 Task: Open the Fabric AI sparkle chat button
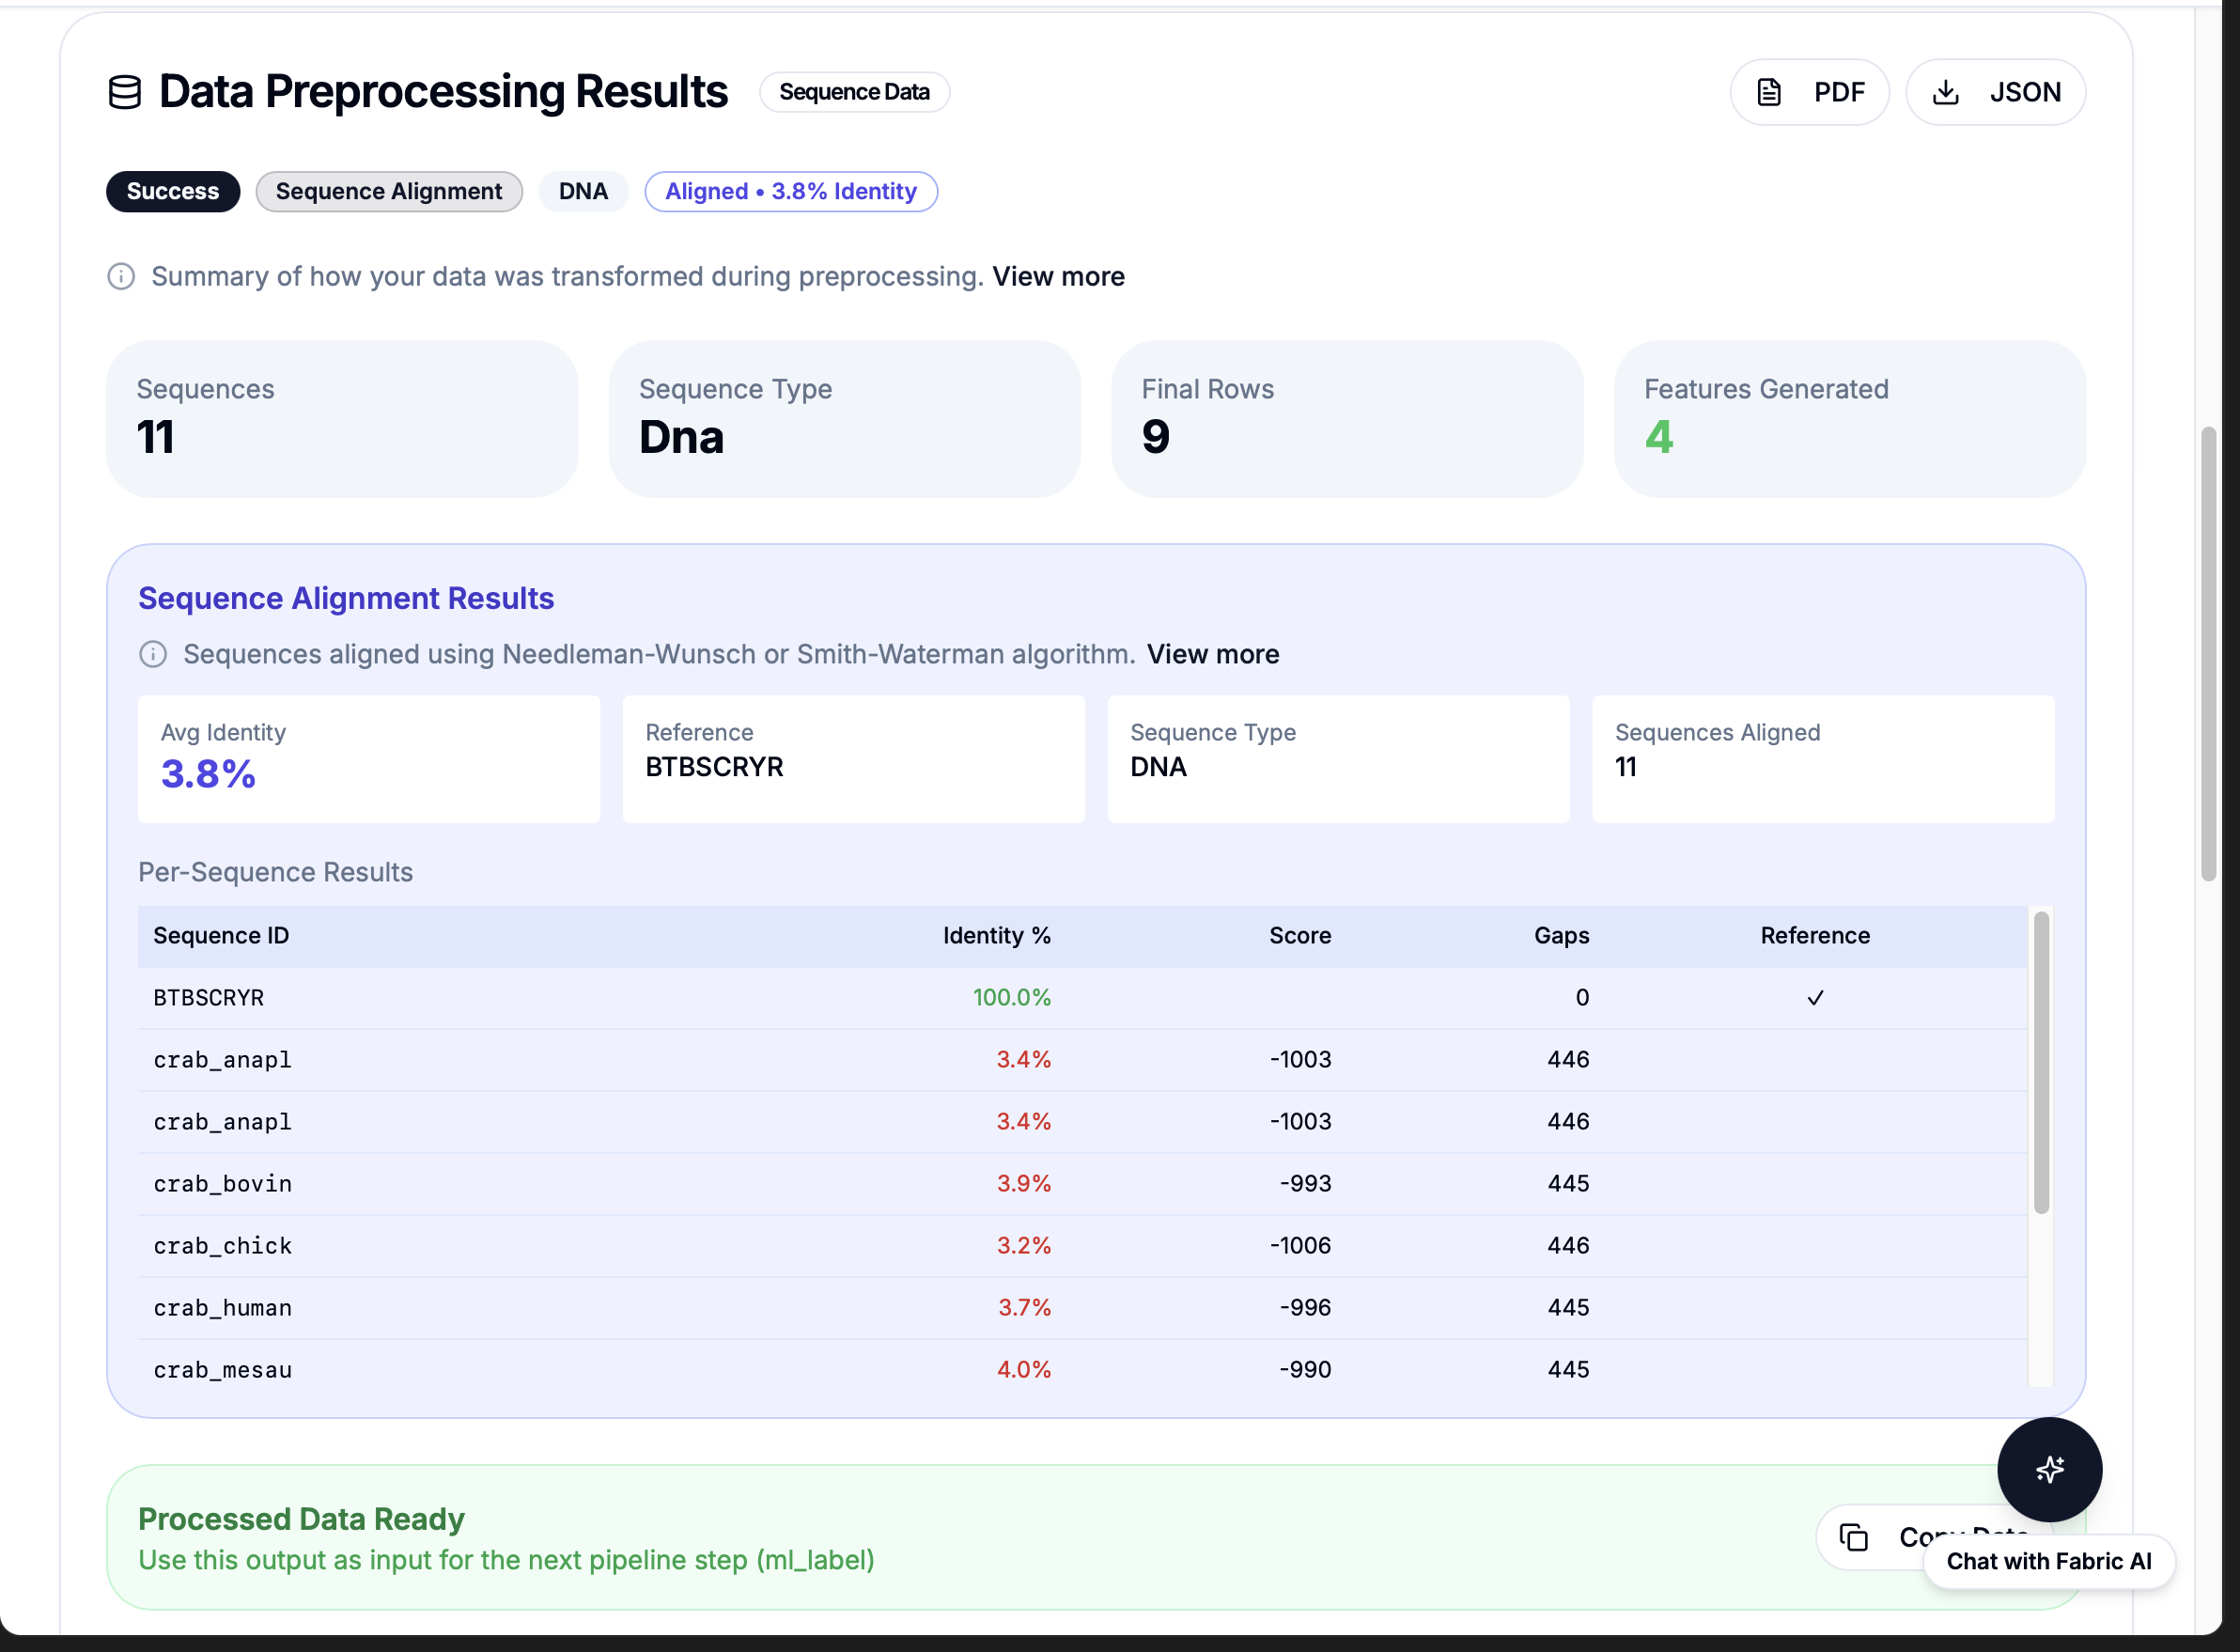click(2049, 1469)
